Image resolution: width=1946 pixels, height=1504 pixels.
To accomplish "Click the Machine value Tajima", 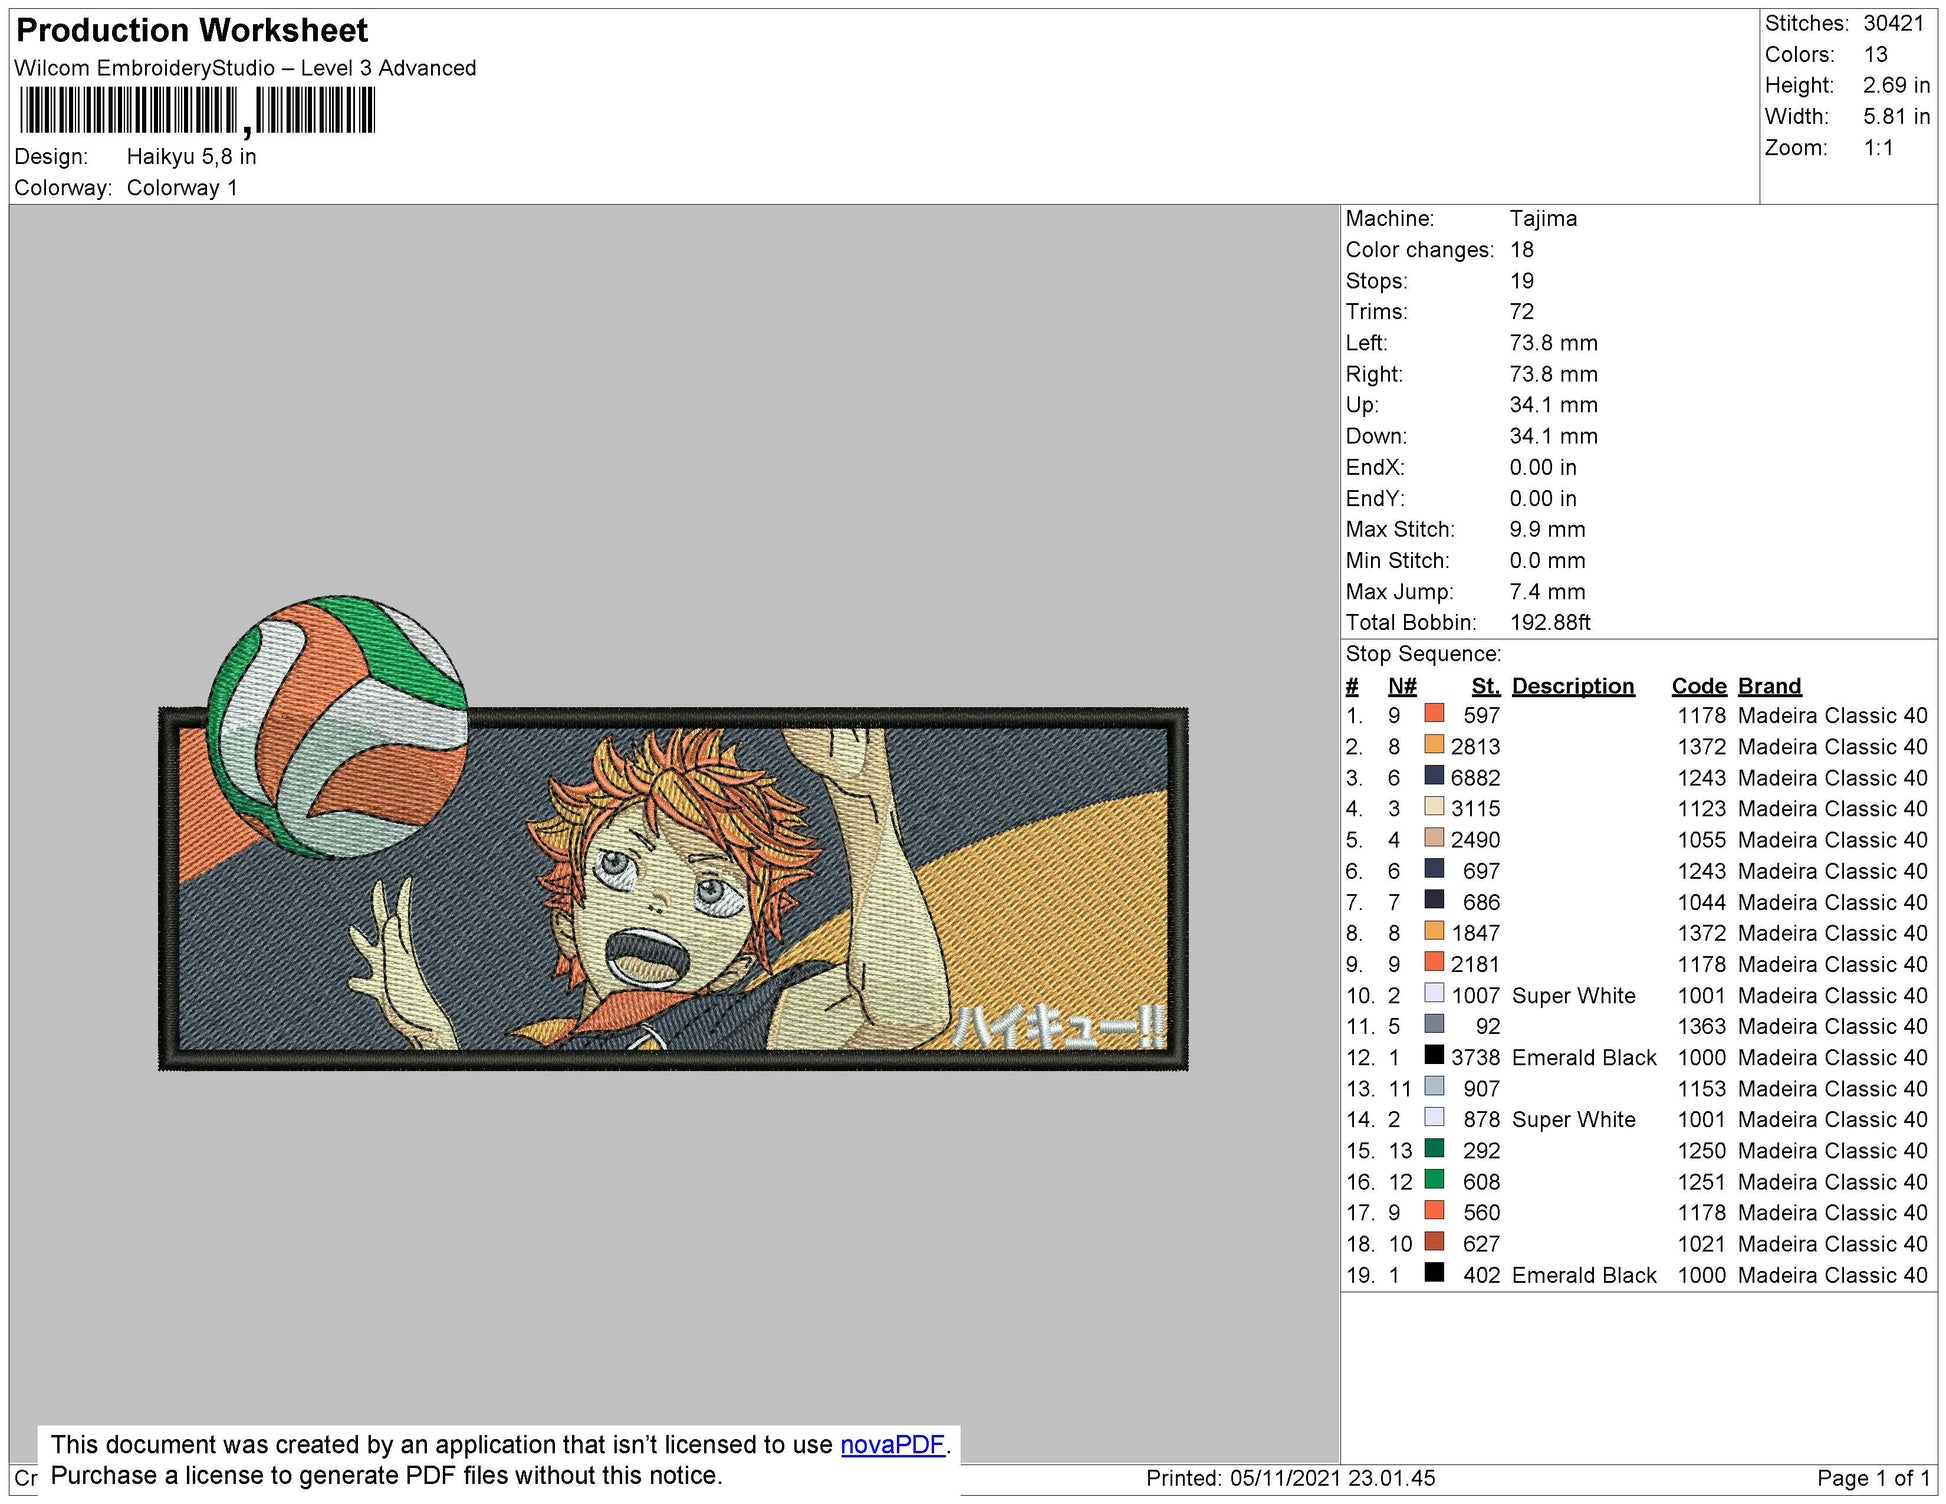I will (1543, 219).
